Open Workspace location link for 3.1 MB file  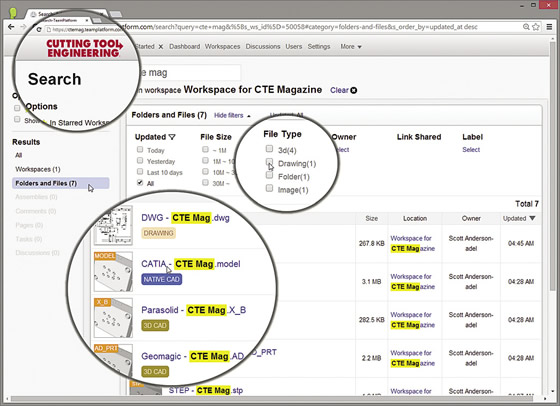412,282
